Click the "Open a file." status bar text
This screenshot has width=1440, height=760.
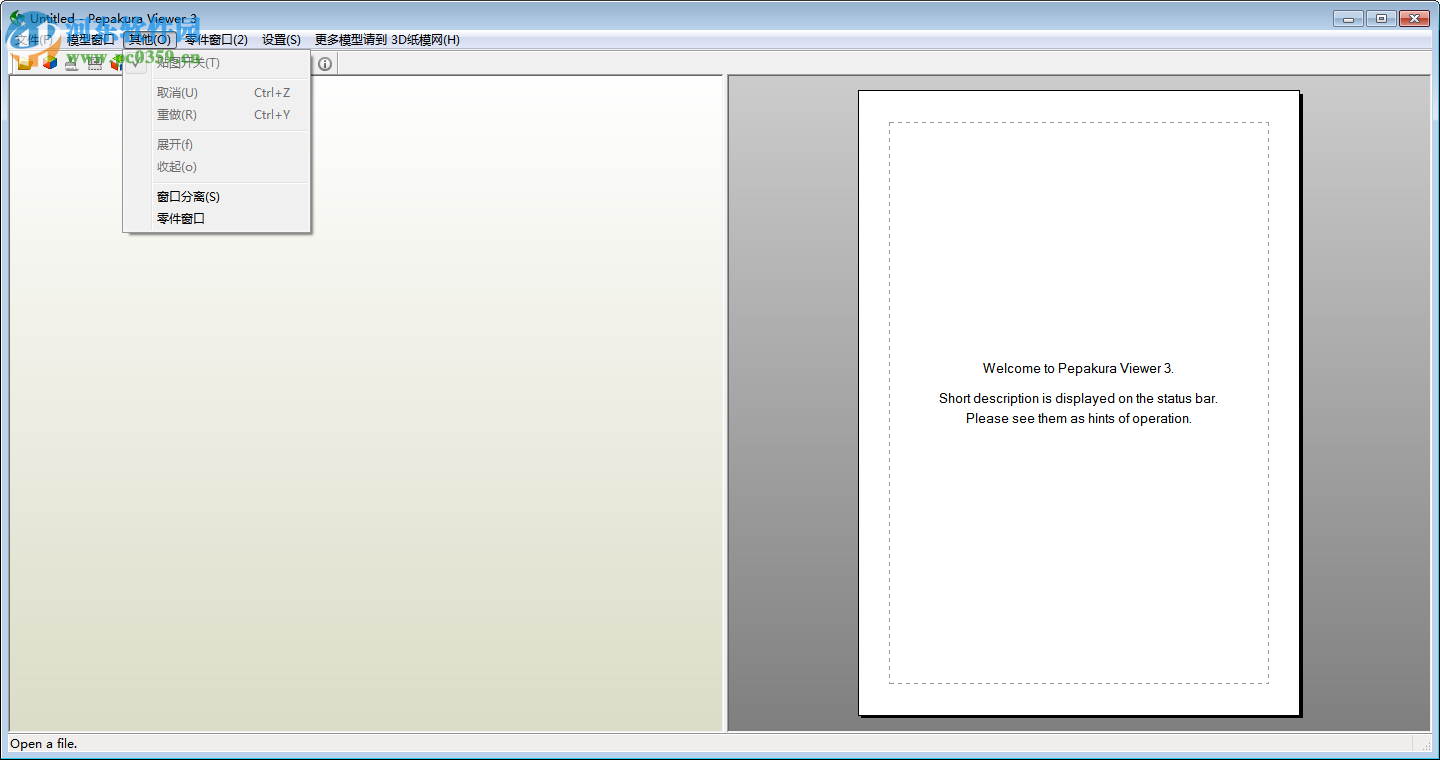coord(44,744)
